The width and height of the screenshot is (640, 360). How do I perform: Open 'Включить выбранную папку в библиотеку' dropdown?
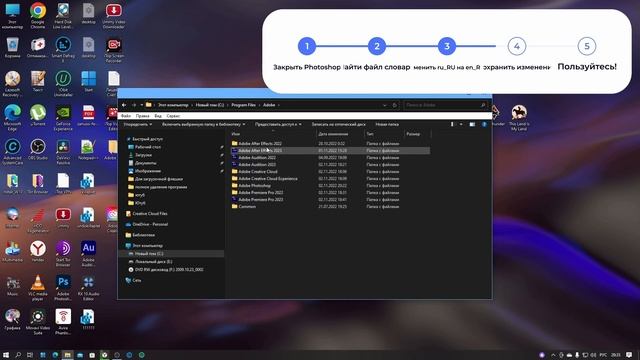coord(204,124)
